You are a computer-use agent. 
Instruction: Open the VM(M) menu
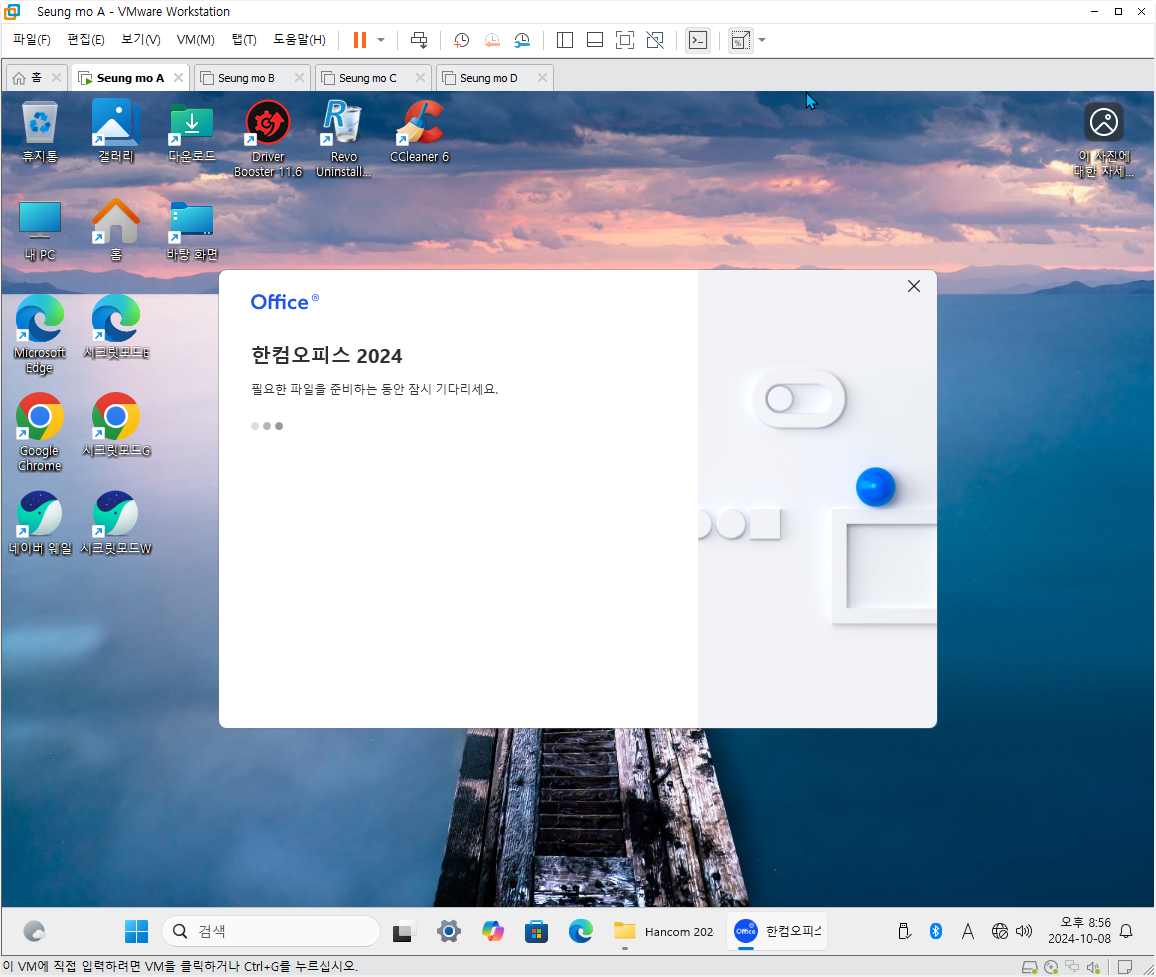tap(195, 40)
